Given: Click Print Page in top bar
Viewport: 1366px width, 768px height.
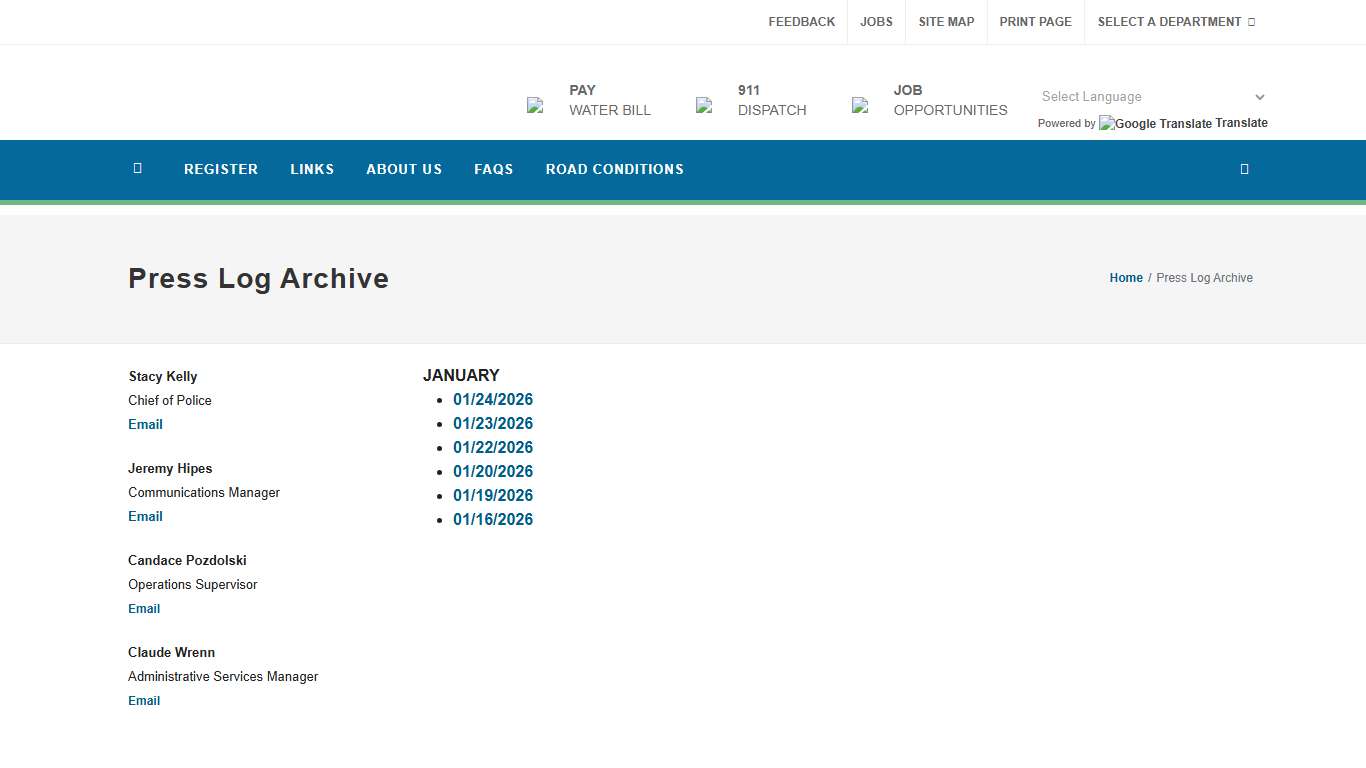Looking at the screenshot, I should [x=1035, y=22].
